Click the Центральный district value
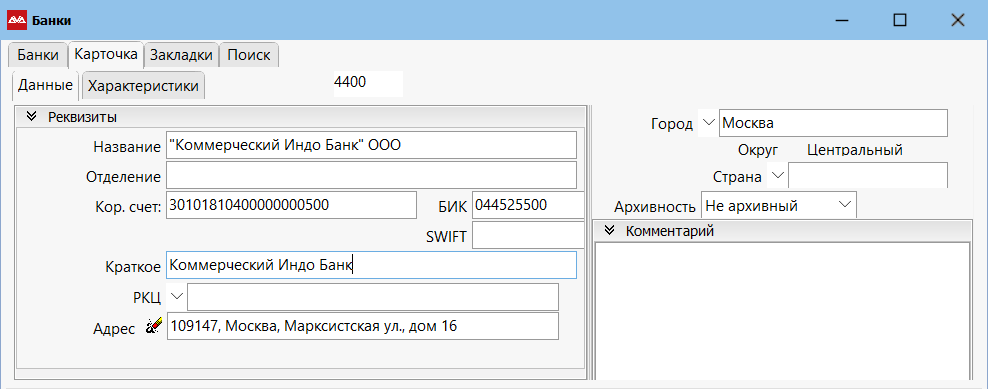 855,150
